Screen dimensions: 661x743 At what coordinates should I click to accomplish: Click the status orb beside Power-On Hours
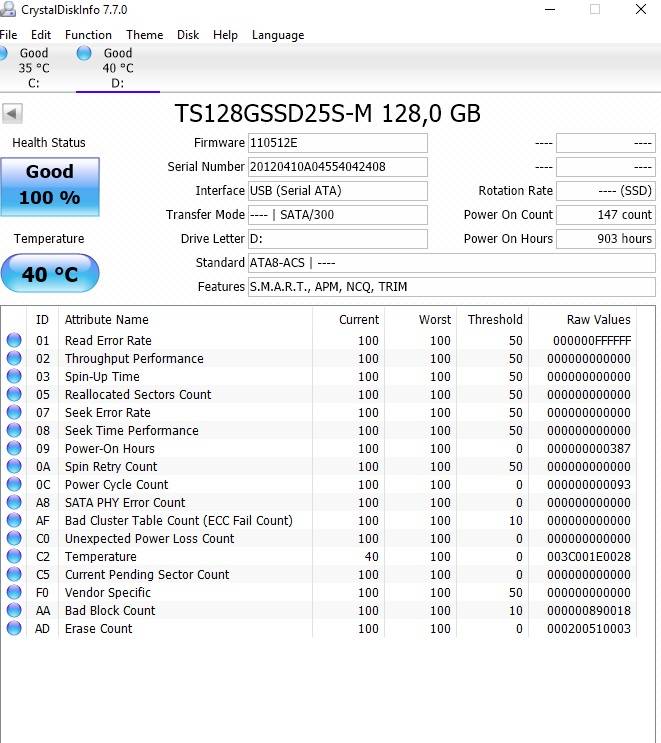14,449
